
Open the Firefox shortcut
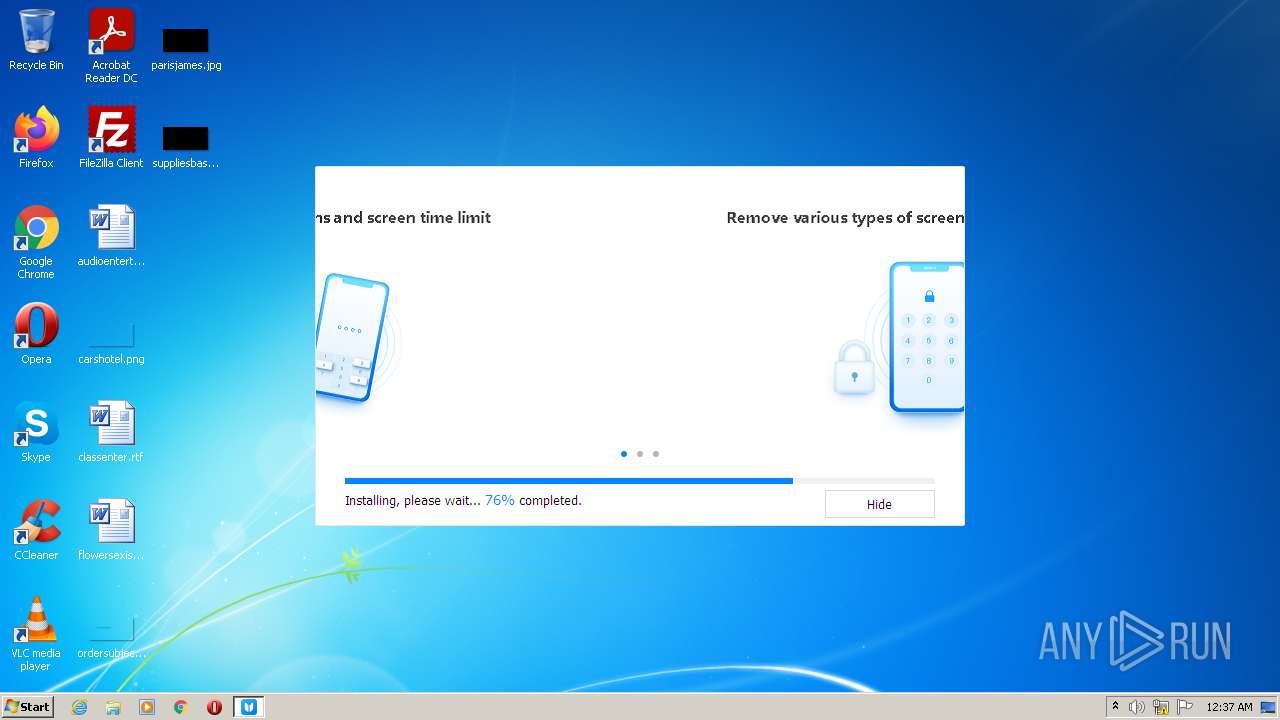36,138
